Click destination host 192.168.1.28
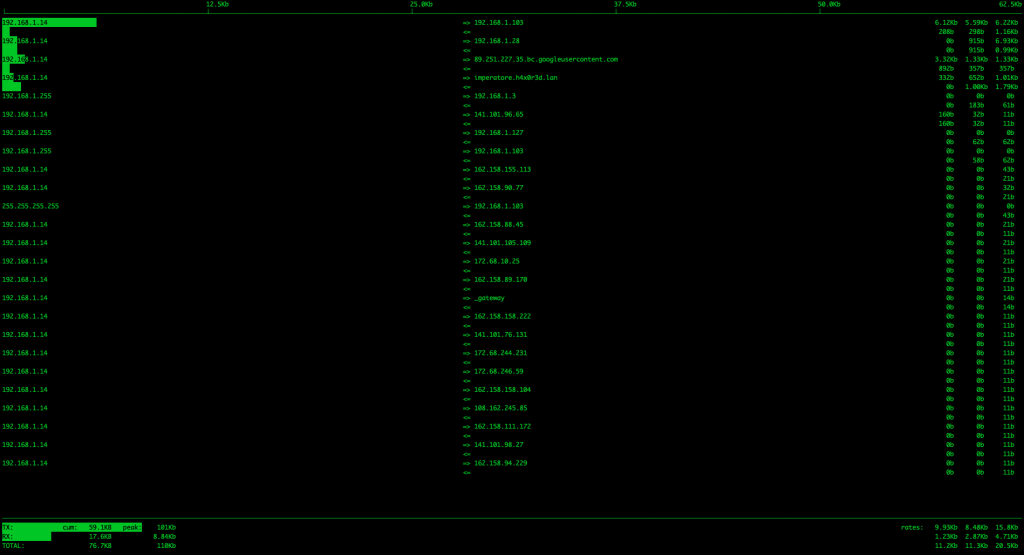 click(x=496, y=41)
